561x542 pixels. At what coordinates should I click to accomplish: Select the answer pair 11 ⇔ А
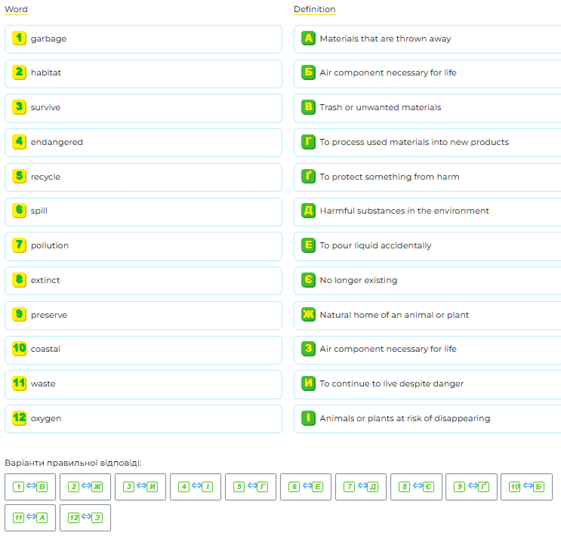30,518
